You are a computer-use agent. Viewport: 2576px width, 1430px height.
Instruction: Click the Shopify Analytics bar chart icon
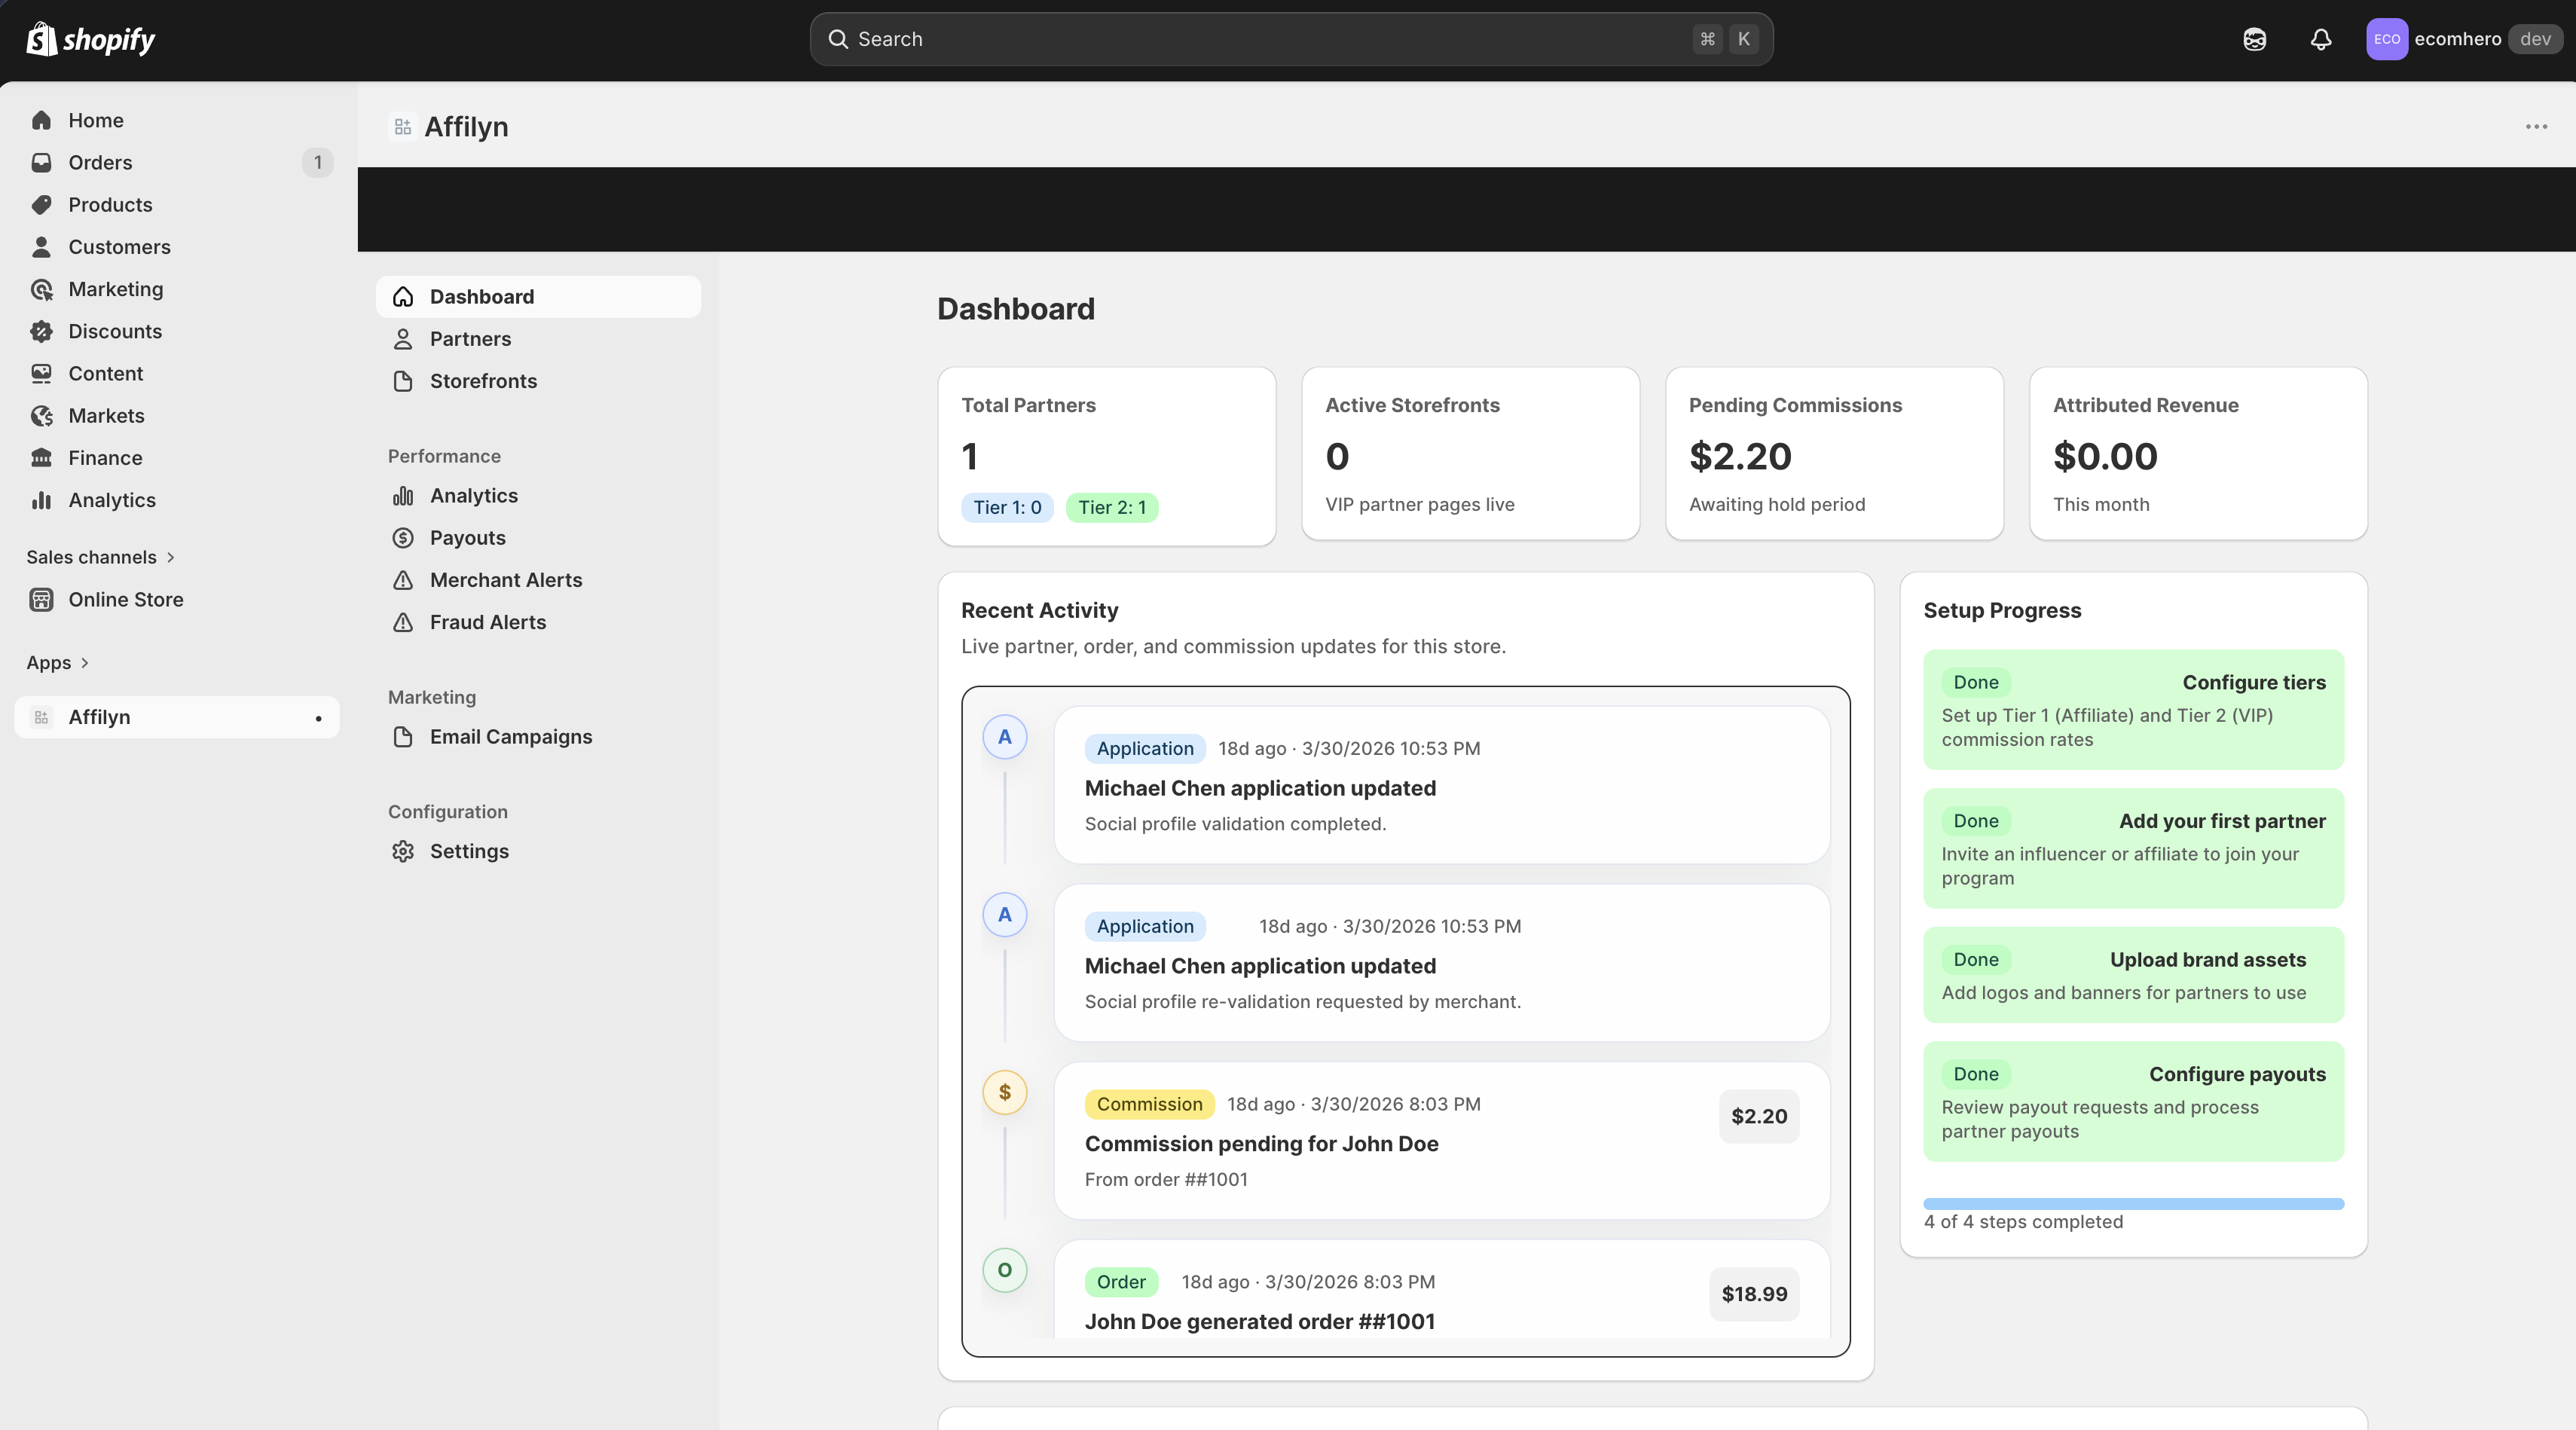41,500
